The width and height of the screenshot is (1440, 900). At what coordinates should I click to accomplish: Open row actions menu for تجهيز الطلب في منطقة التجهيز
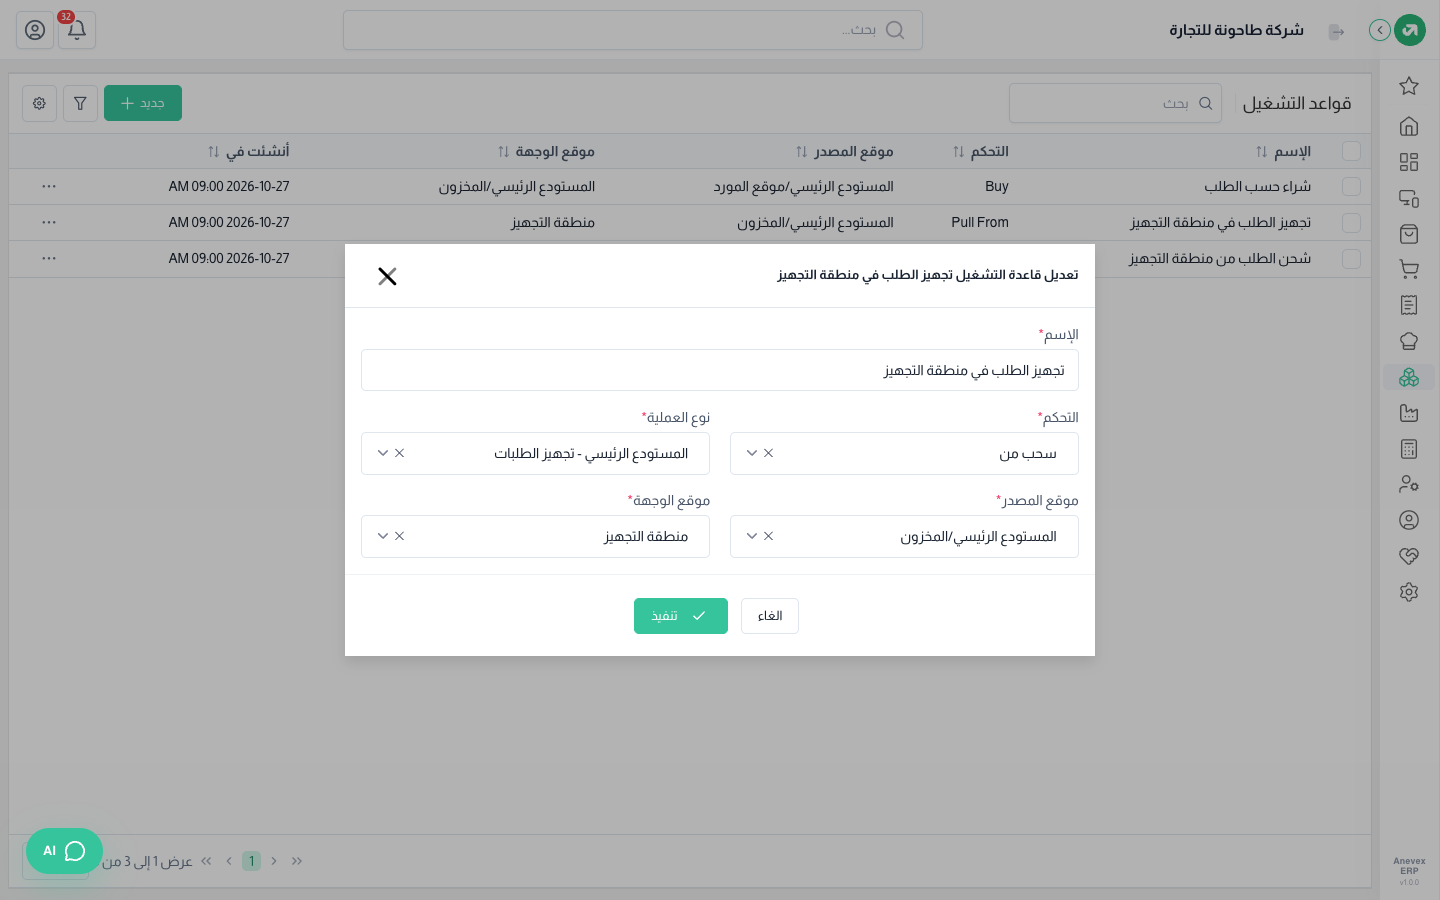click(x=49, y=223)
